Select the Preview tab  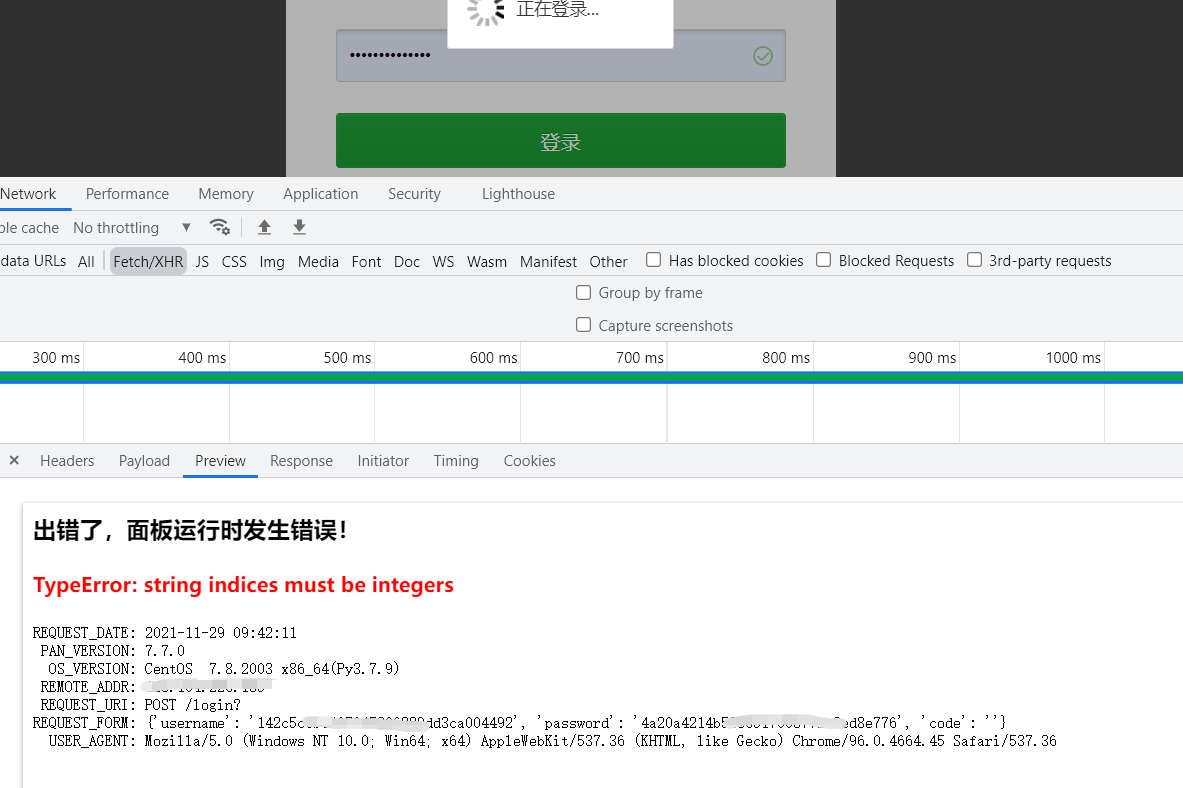coord(220,460)
